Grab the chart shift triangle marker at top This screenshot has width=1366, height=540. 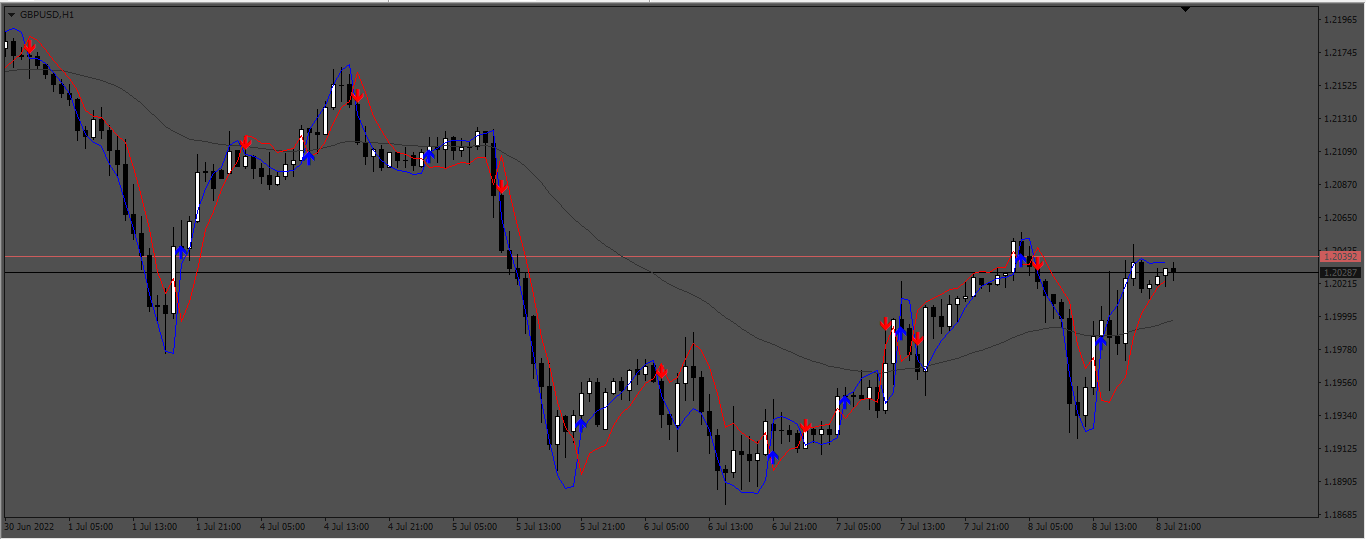[x=1185, y=9]
